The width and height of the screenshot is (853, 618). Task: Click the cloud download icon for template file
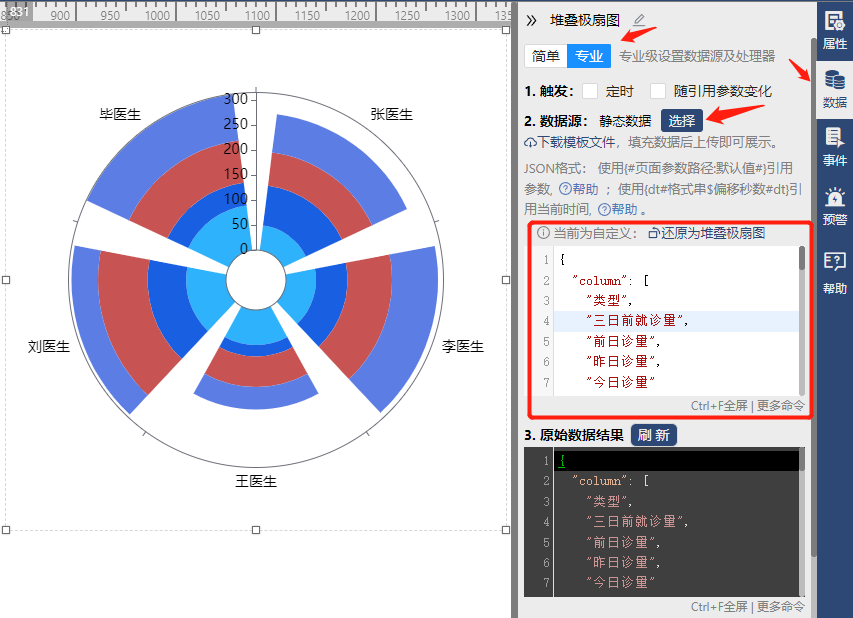(530, 143)
